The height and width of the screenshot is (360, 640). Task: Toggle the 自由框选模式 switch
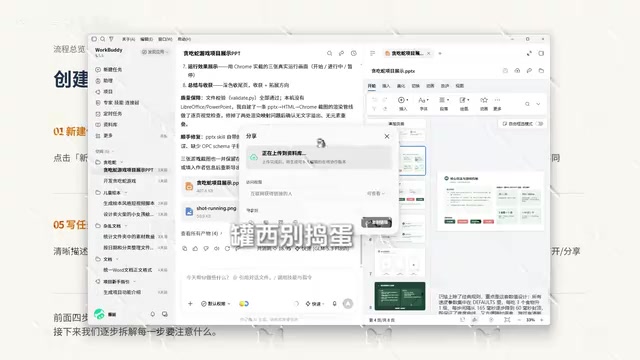coord(540,124)
